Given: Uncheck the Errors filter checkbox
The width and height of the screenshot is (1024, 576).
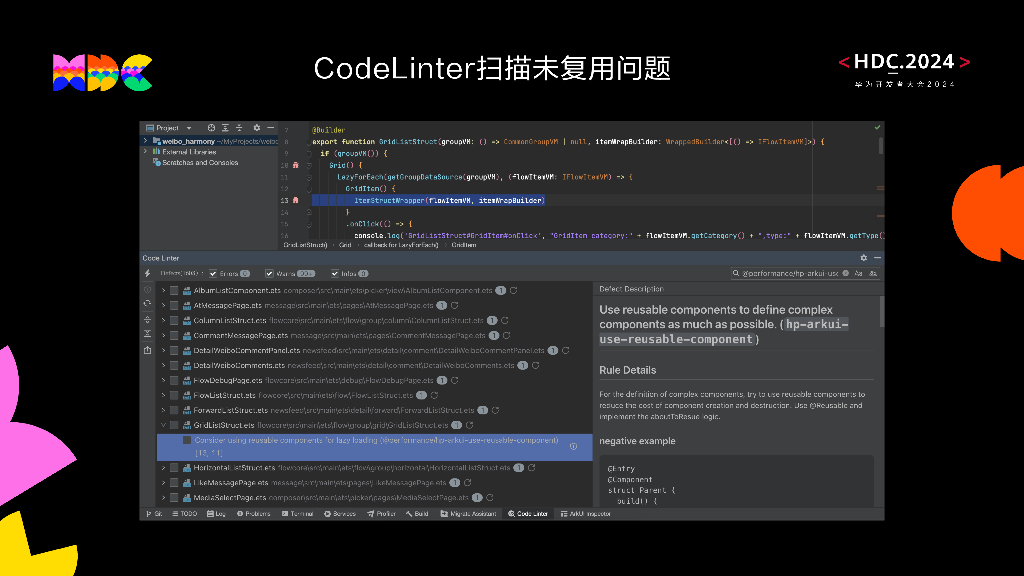Looking at the screenshot, I should 213,274.
